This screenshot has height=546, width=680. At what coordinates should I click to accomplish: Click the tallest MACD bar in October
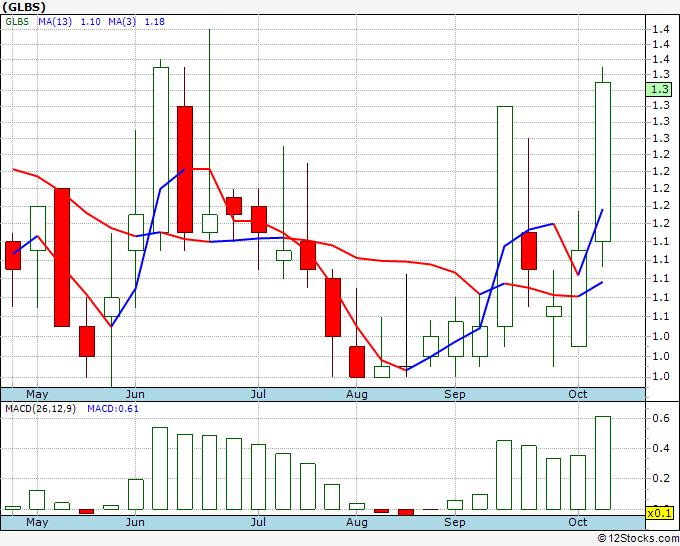(x=603, y=463)
